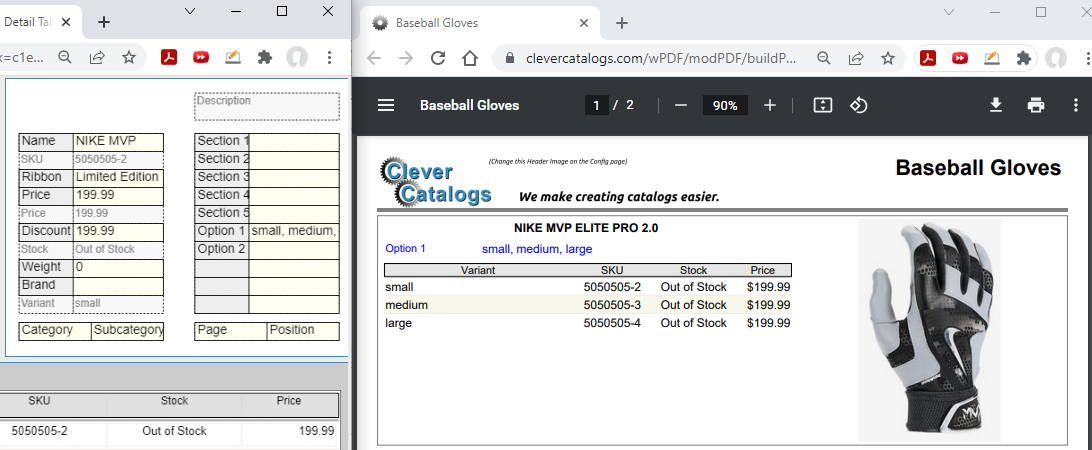Open tab search dropdown in left browser

pos(189,11)
